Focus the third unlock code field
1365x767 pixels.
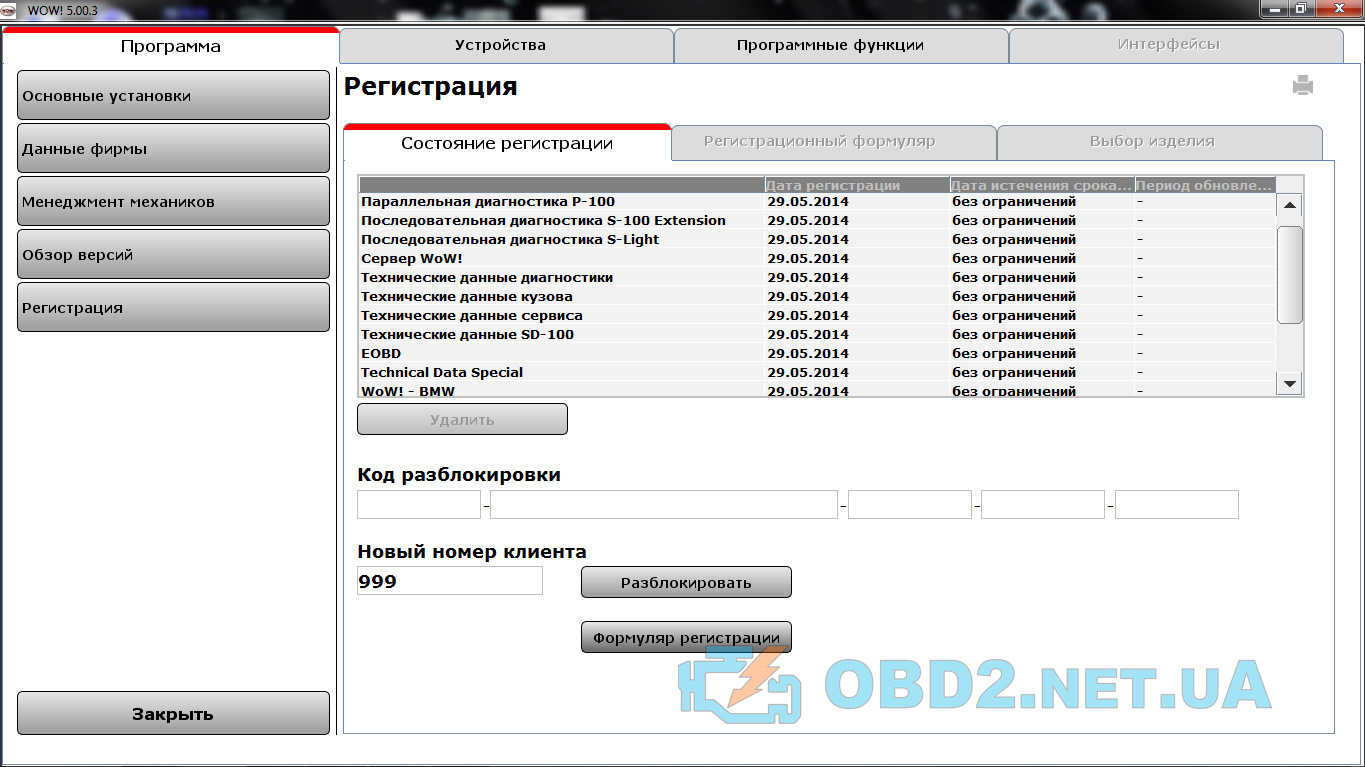[x=910, y=505]
